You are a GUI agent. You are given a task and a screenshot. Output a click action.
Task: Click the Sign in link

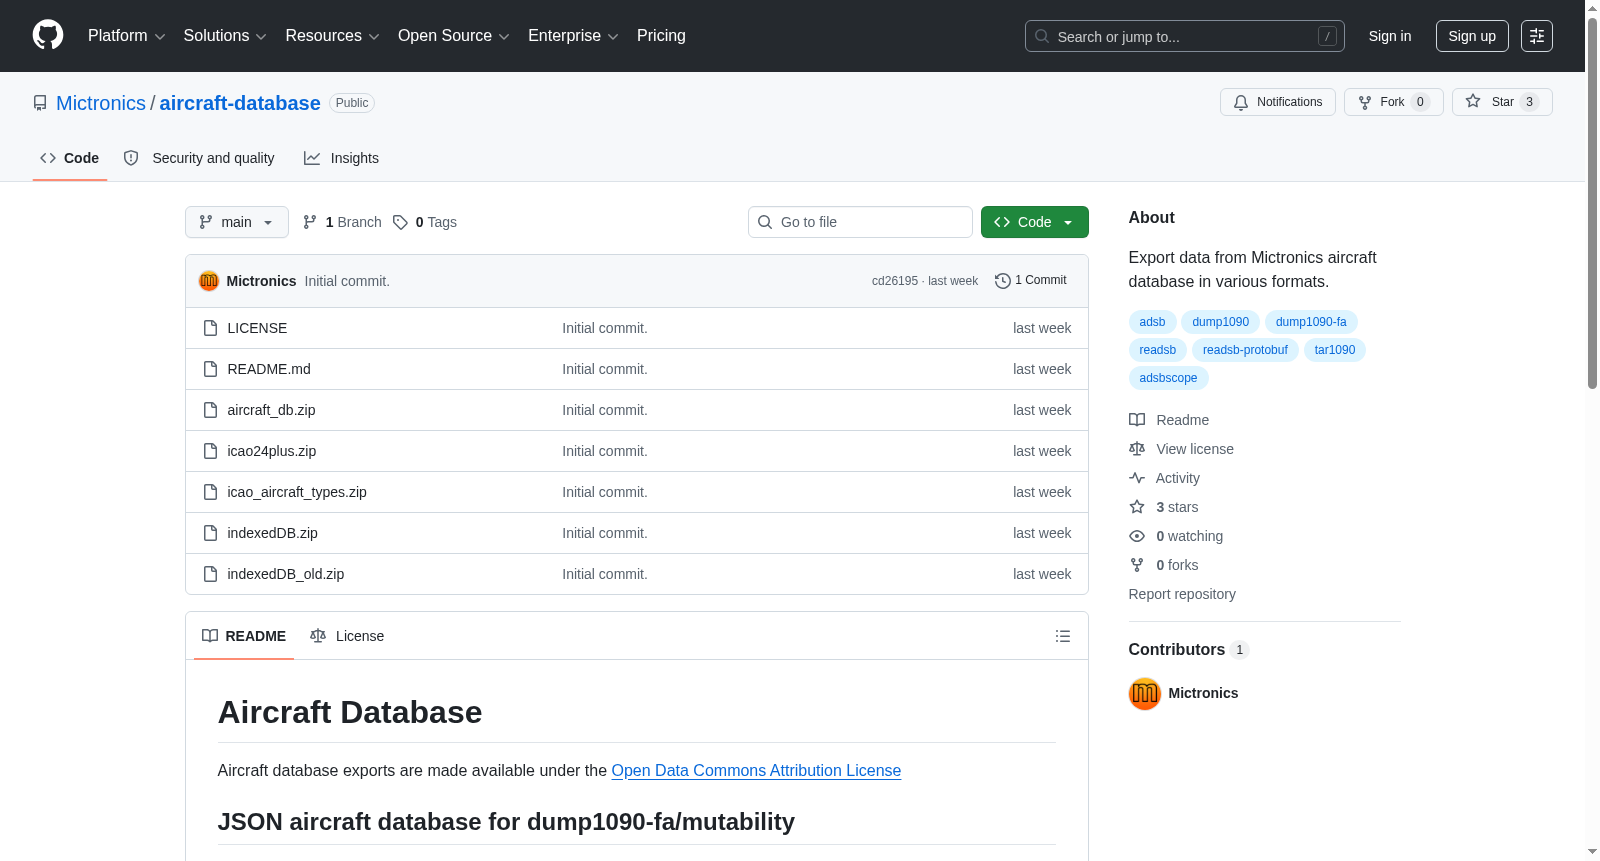(x=1390, y=36)
